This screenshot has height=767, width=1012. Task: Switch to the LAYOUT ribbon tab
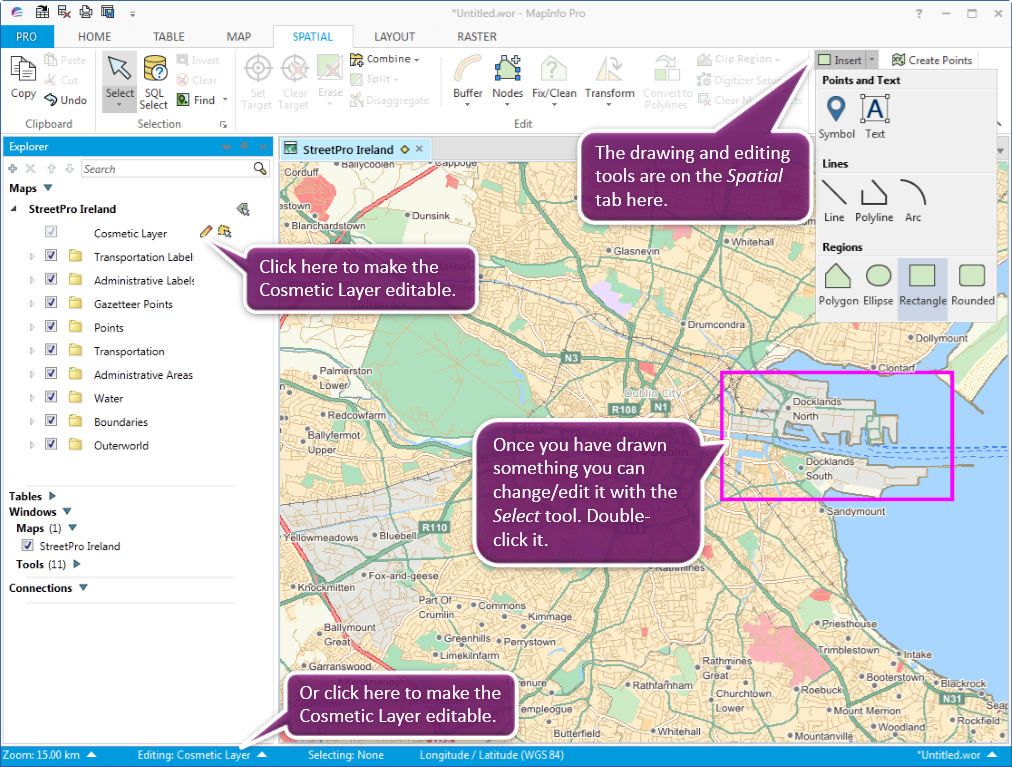[394, 37]
